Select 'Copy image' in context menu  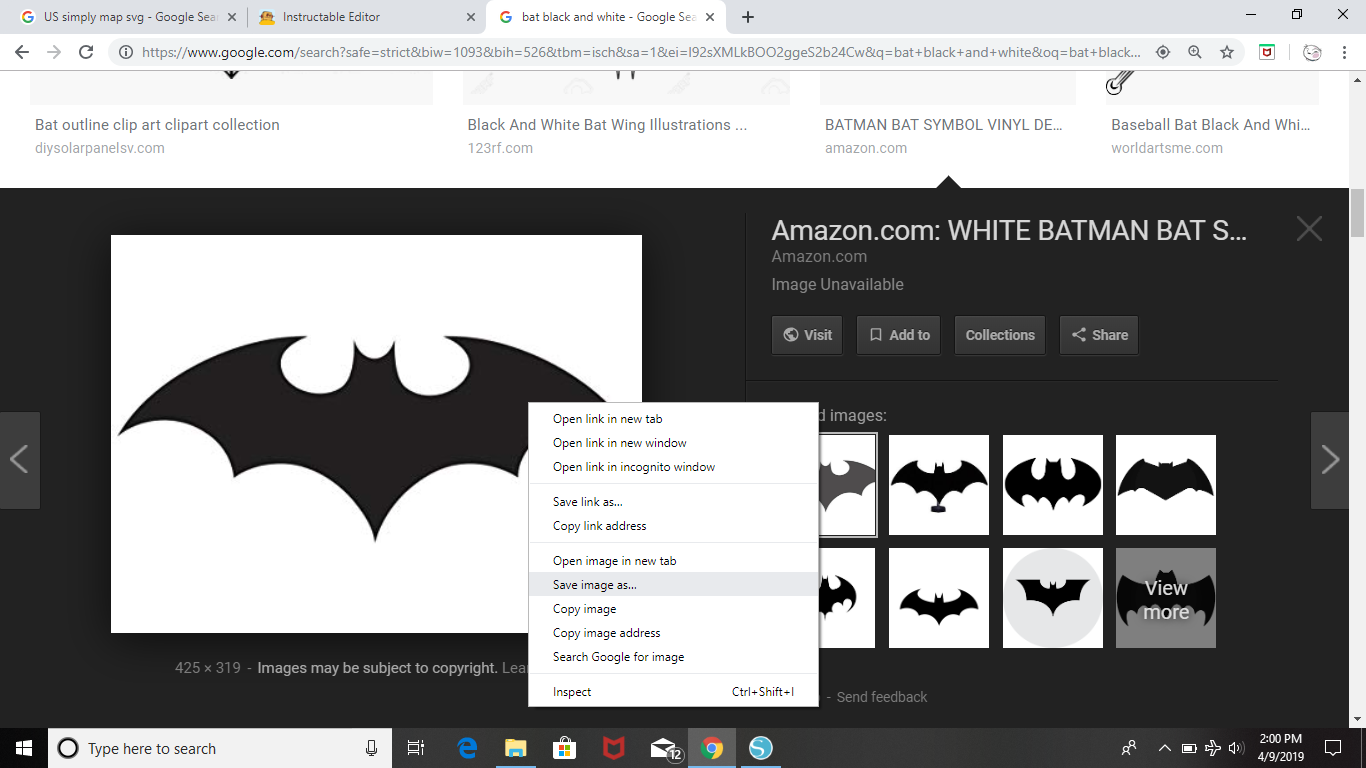pos(673,609)
